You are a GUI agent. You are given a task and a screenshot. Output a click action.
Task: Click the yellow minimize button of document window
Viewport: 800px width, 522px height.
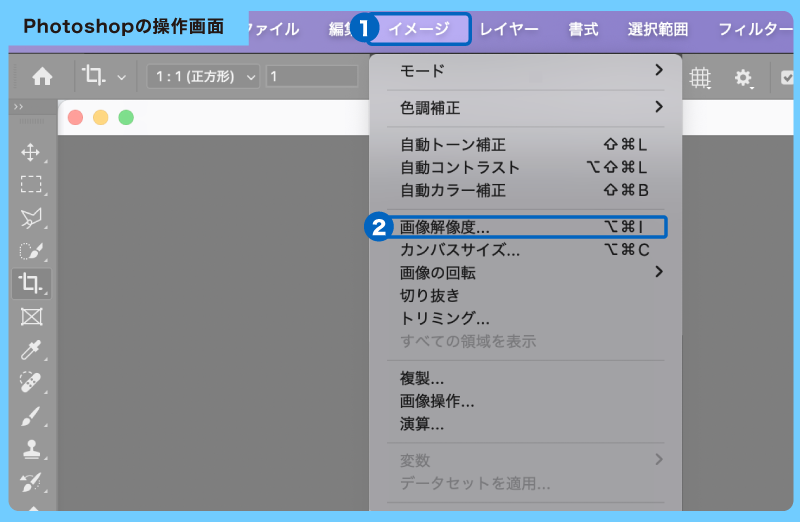coord(101,117)
